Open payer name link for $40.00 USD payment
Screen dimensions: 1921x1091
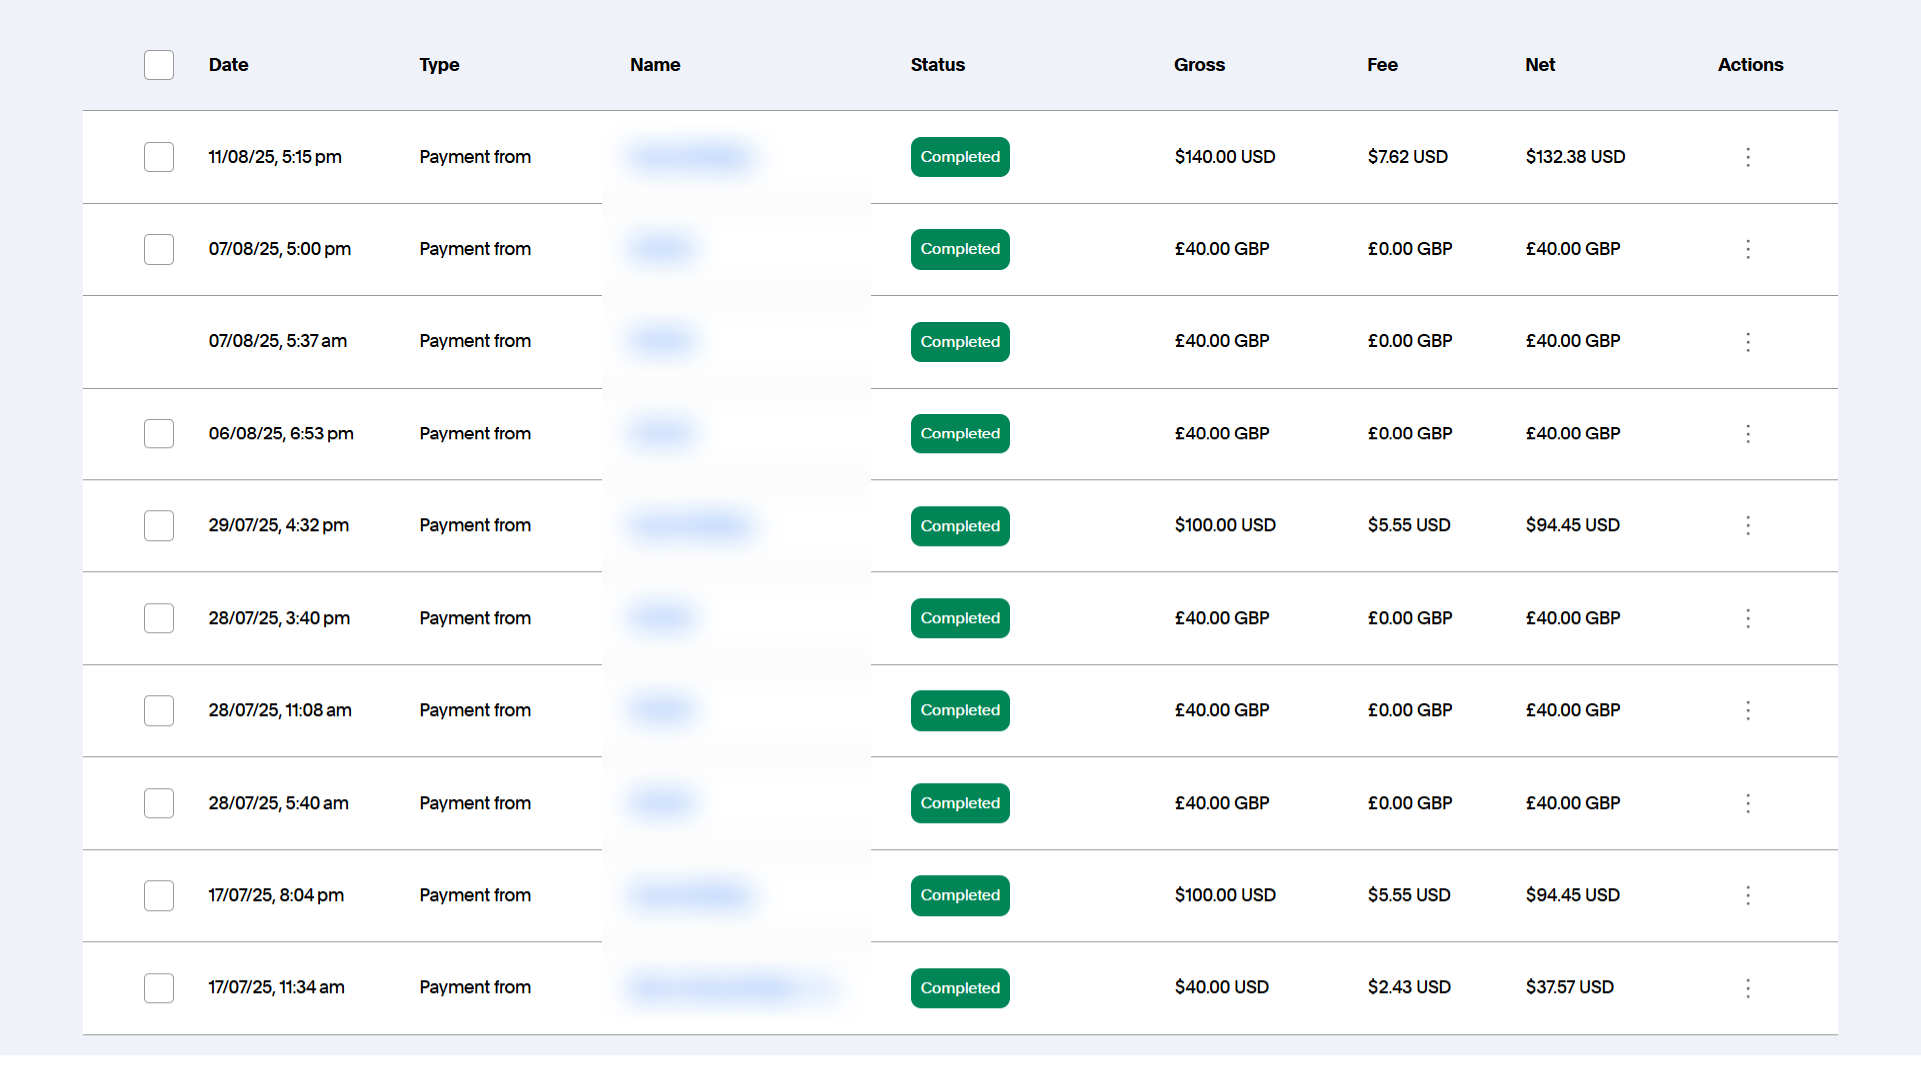click(730, 988)
